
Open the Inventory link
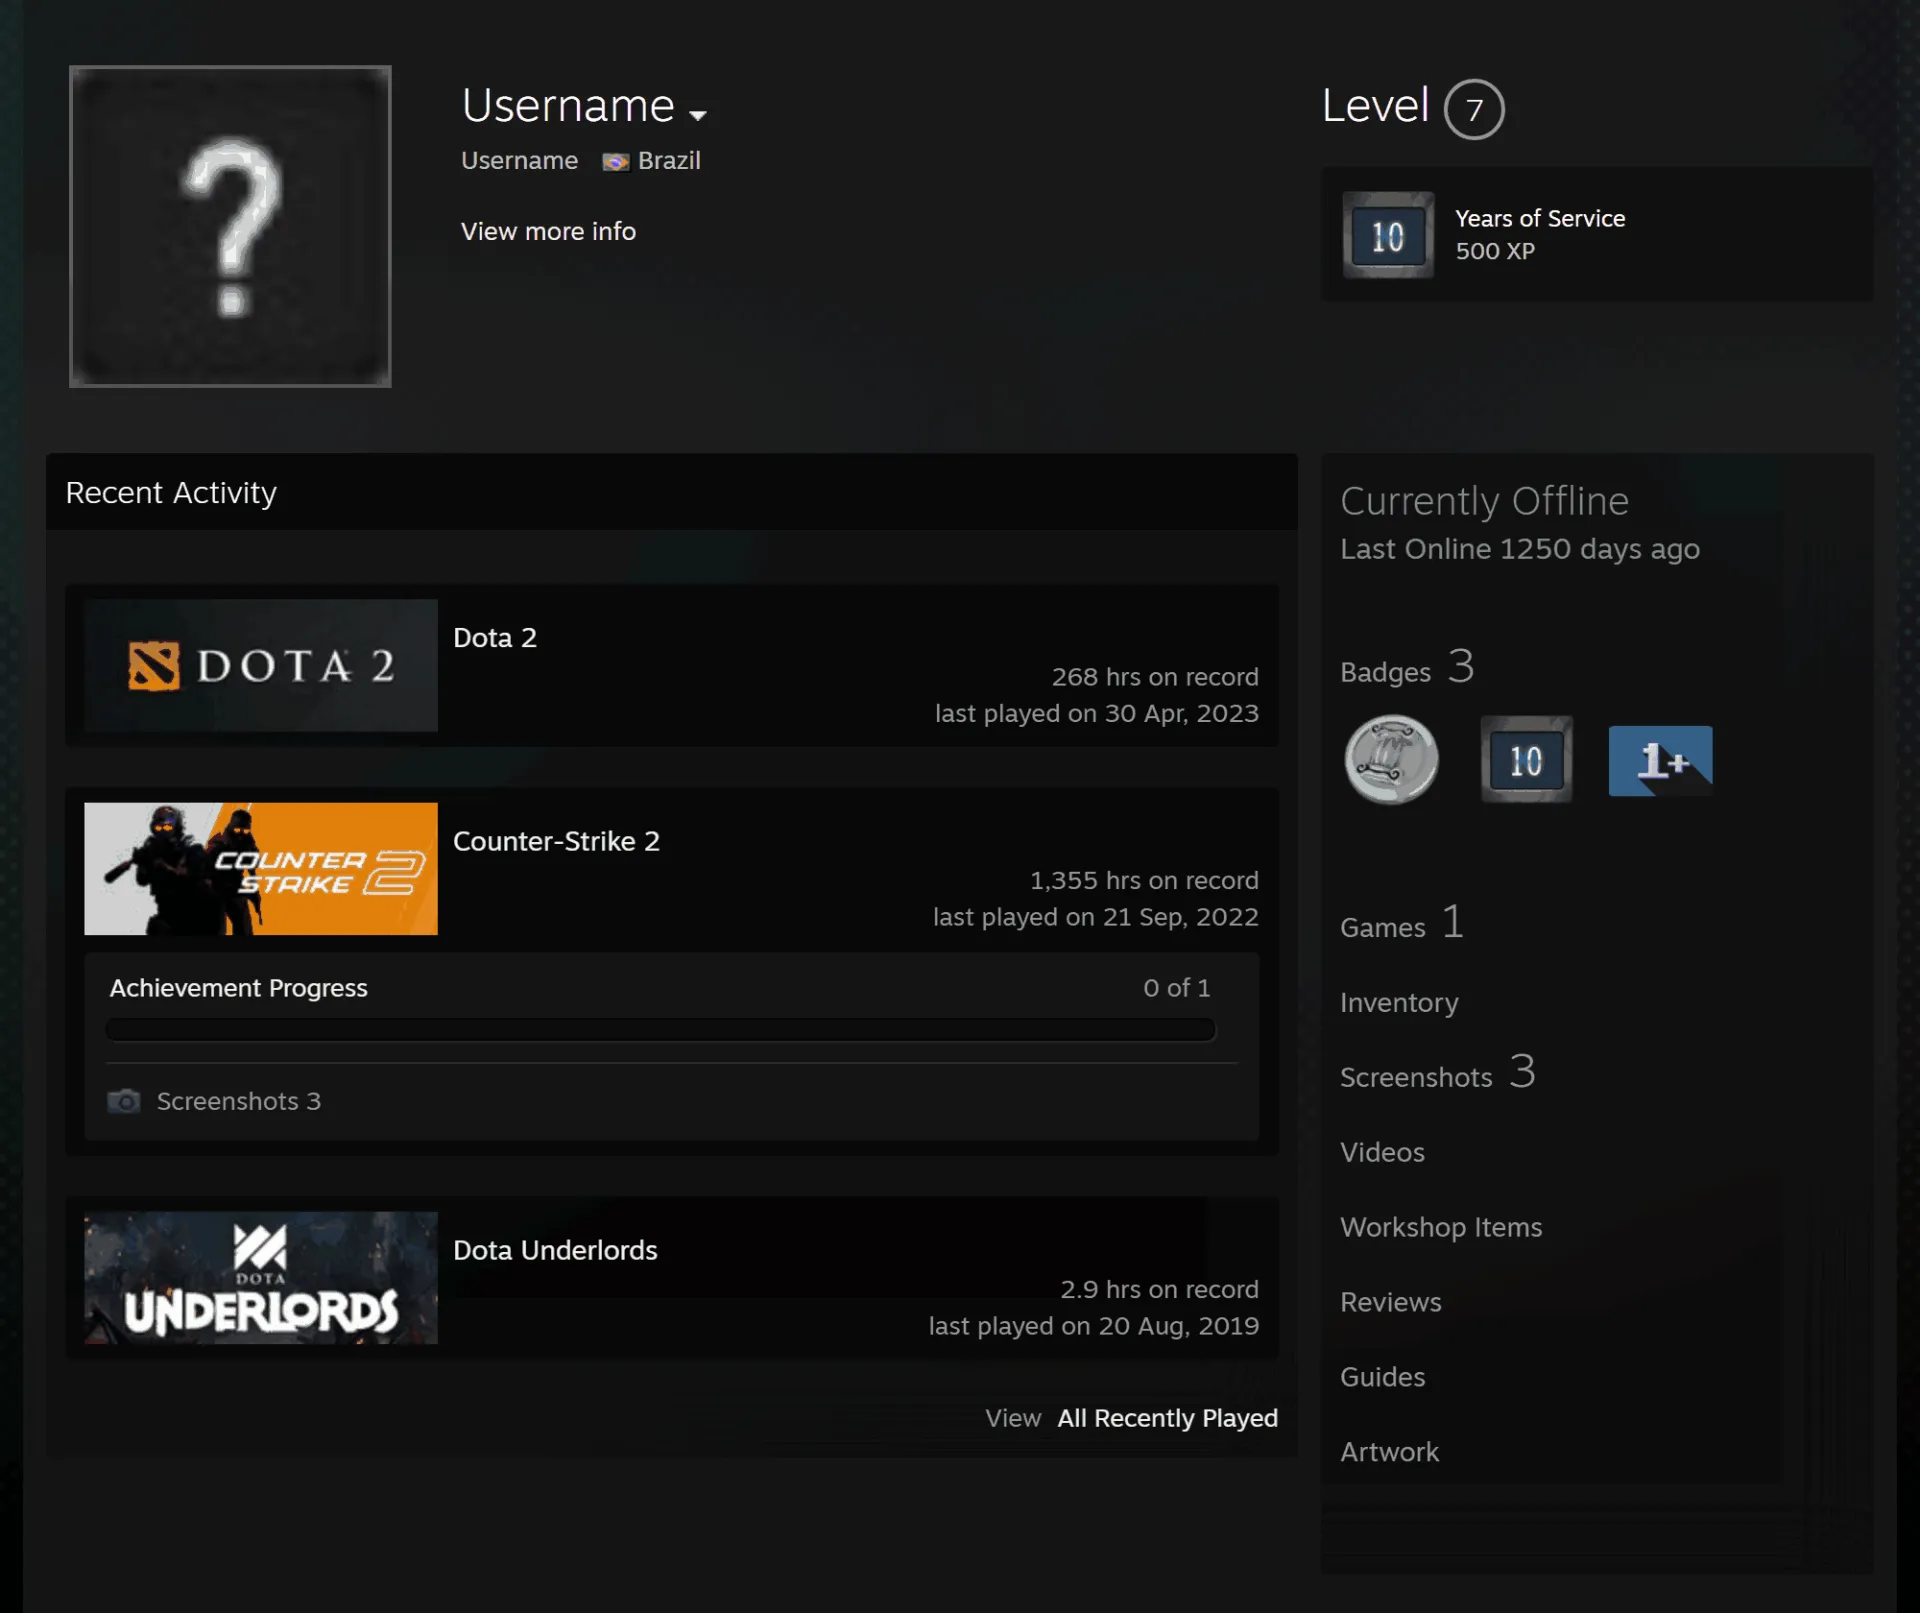coord(1399,1002)
